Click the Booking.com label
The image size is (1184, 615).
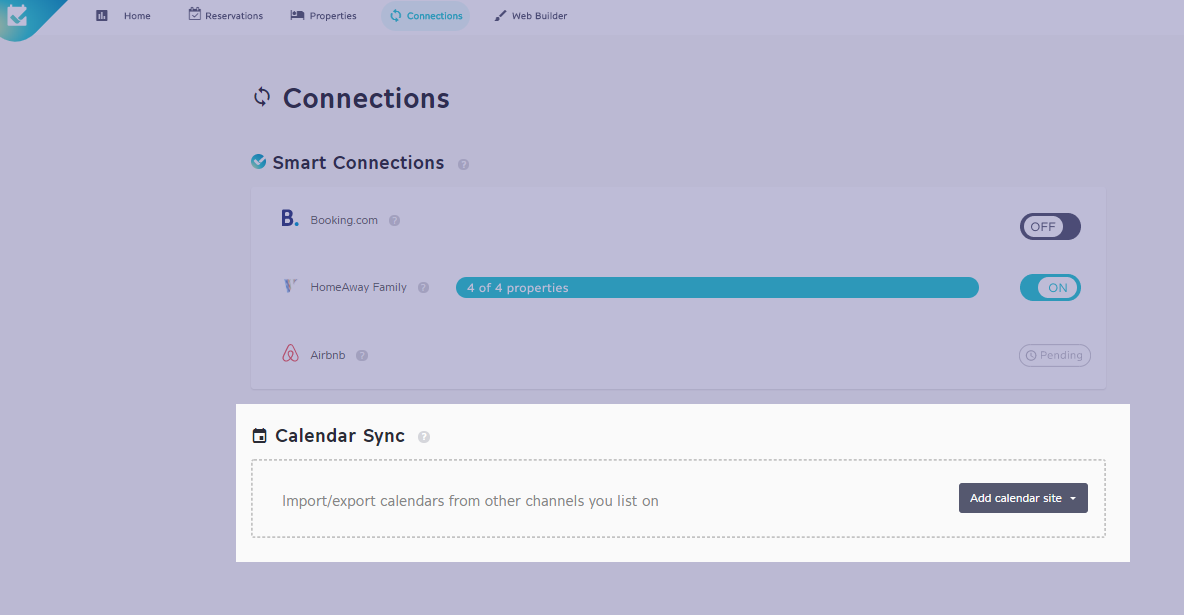point(344,220)
